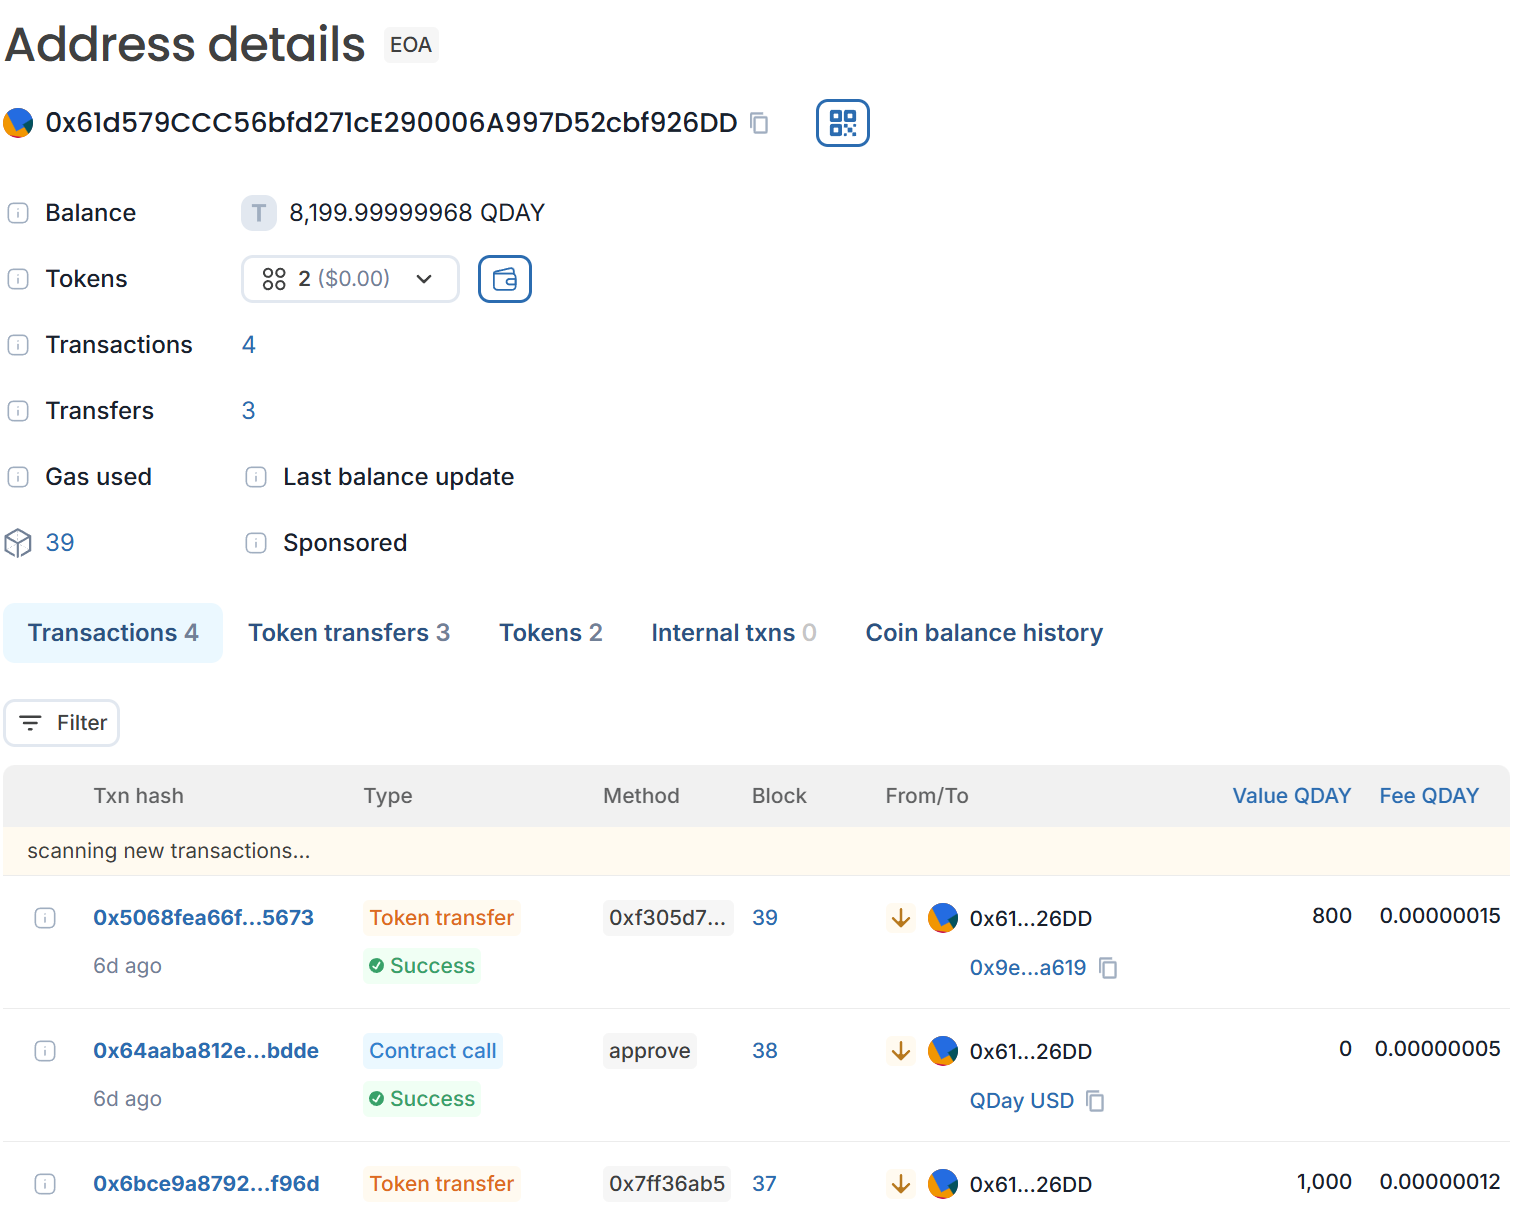The width and height of the screenshot is (1516, 1213).
Task: Click the address identicon avatar at top
Action: (x=18, y=123)
